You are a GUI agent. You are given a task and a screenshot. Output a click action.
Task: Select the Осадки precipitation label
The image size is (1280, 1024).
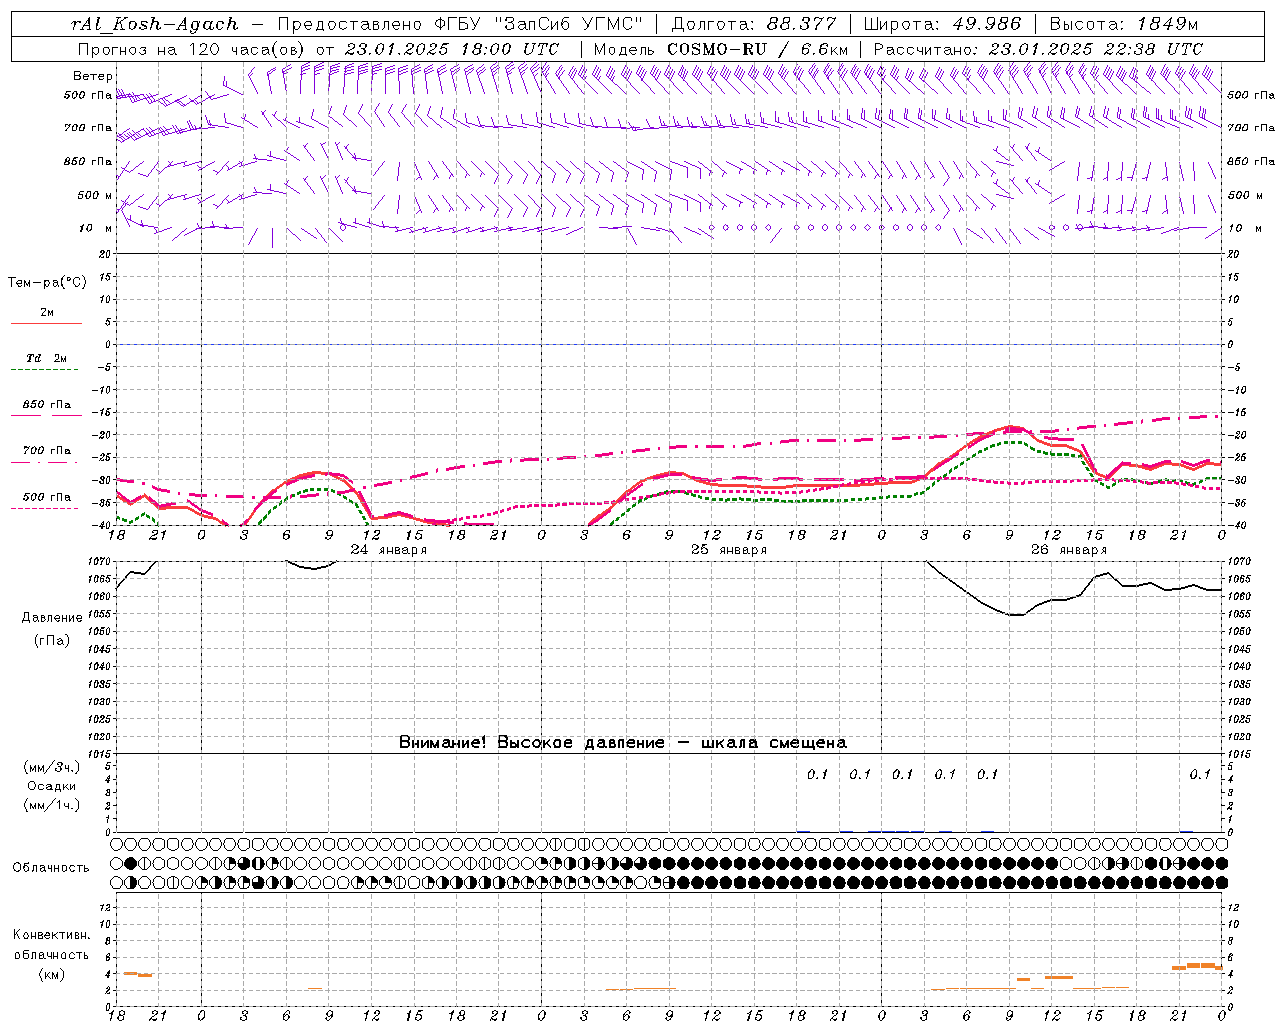(x=52, y=786)
